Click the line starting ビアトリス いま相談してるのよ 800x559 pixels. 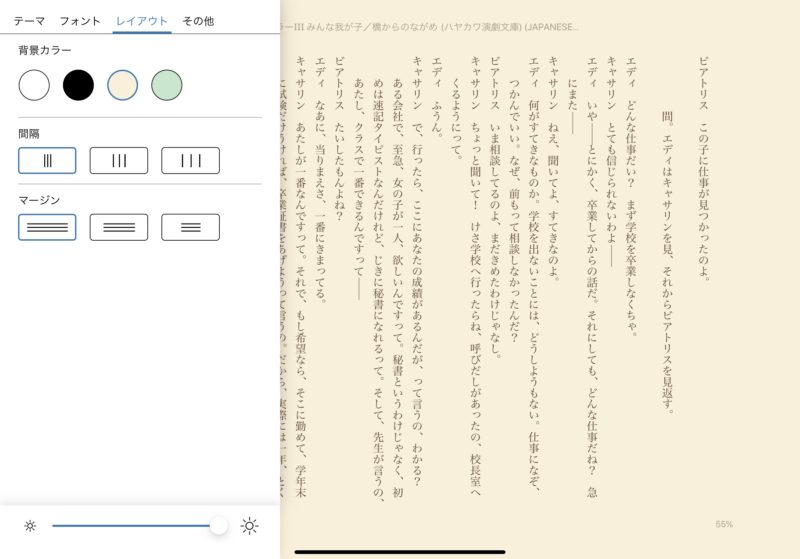coord(495,207)
